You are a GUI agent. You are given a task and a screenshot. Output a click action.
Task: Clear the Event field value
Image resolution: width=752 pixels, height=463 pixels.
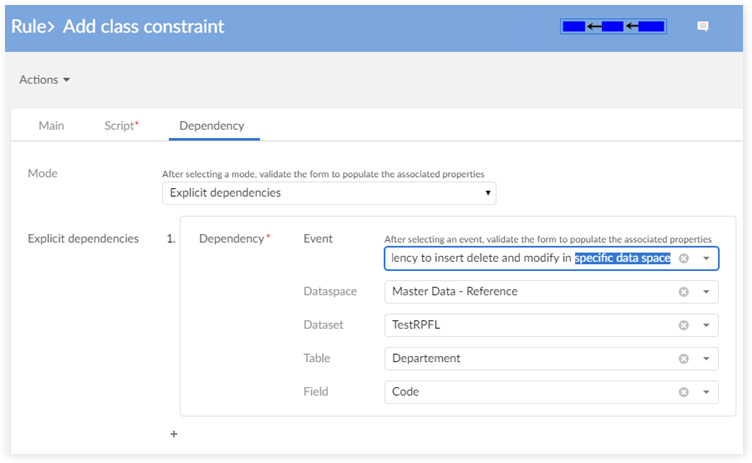pyautogui.click(x=684, y=258)
